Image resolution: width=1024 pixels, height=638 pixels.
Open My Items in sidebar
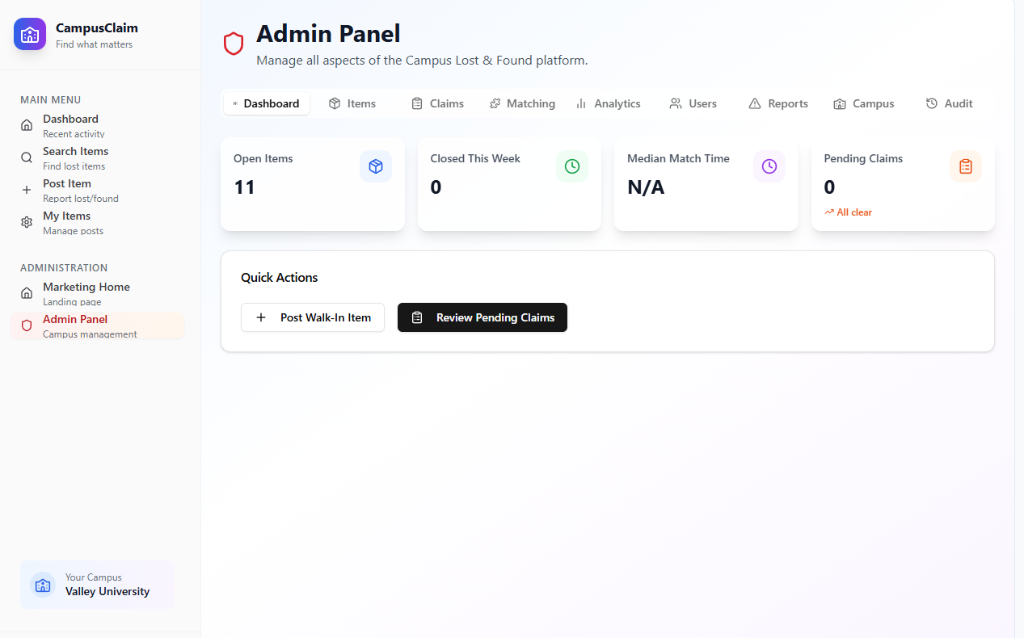tap(97, 223)
